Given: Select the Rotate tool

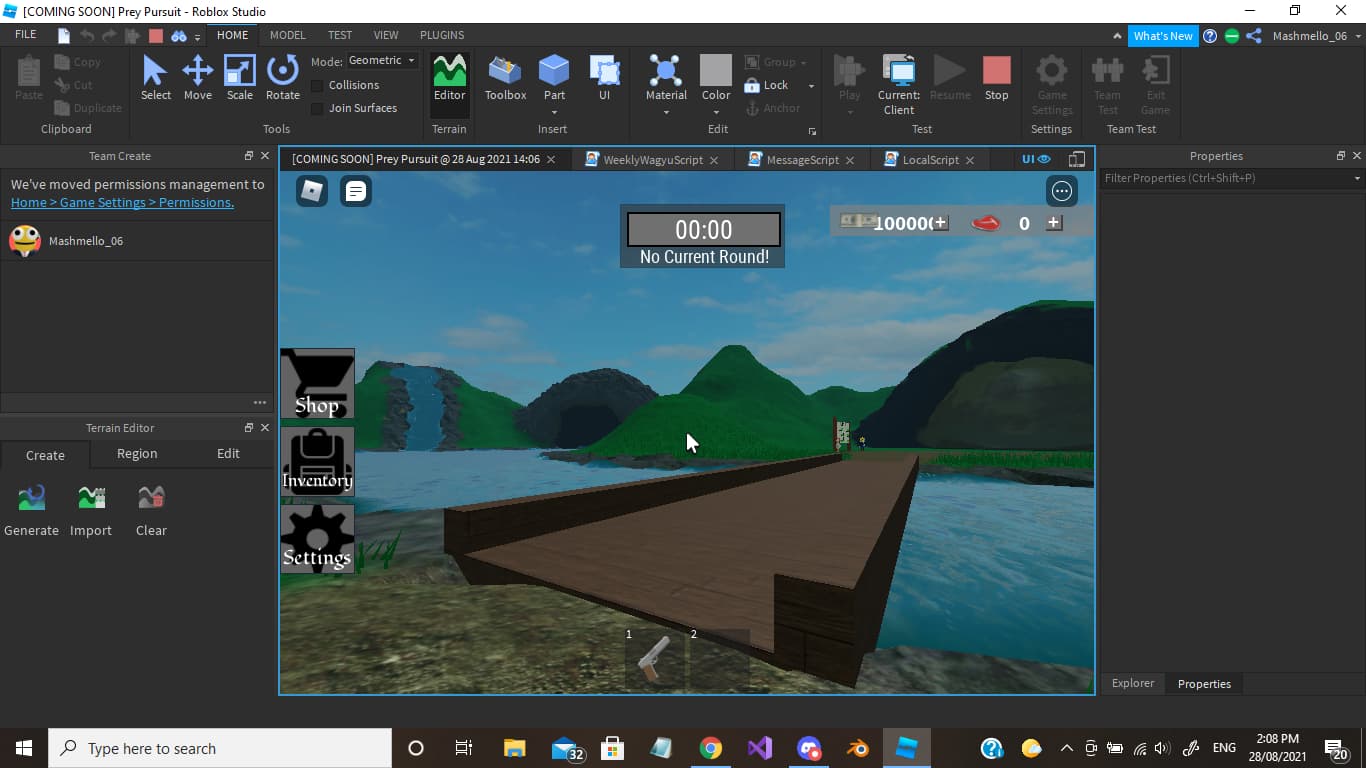Looking at the screenshot, I should coord(282,75).
